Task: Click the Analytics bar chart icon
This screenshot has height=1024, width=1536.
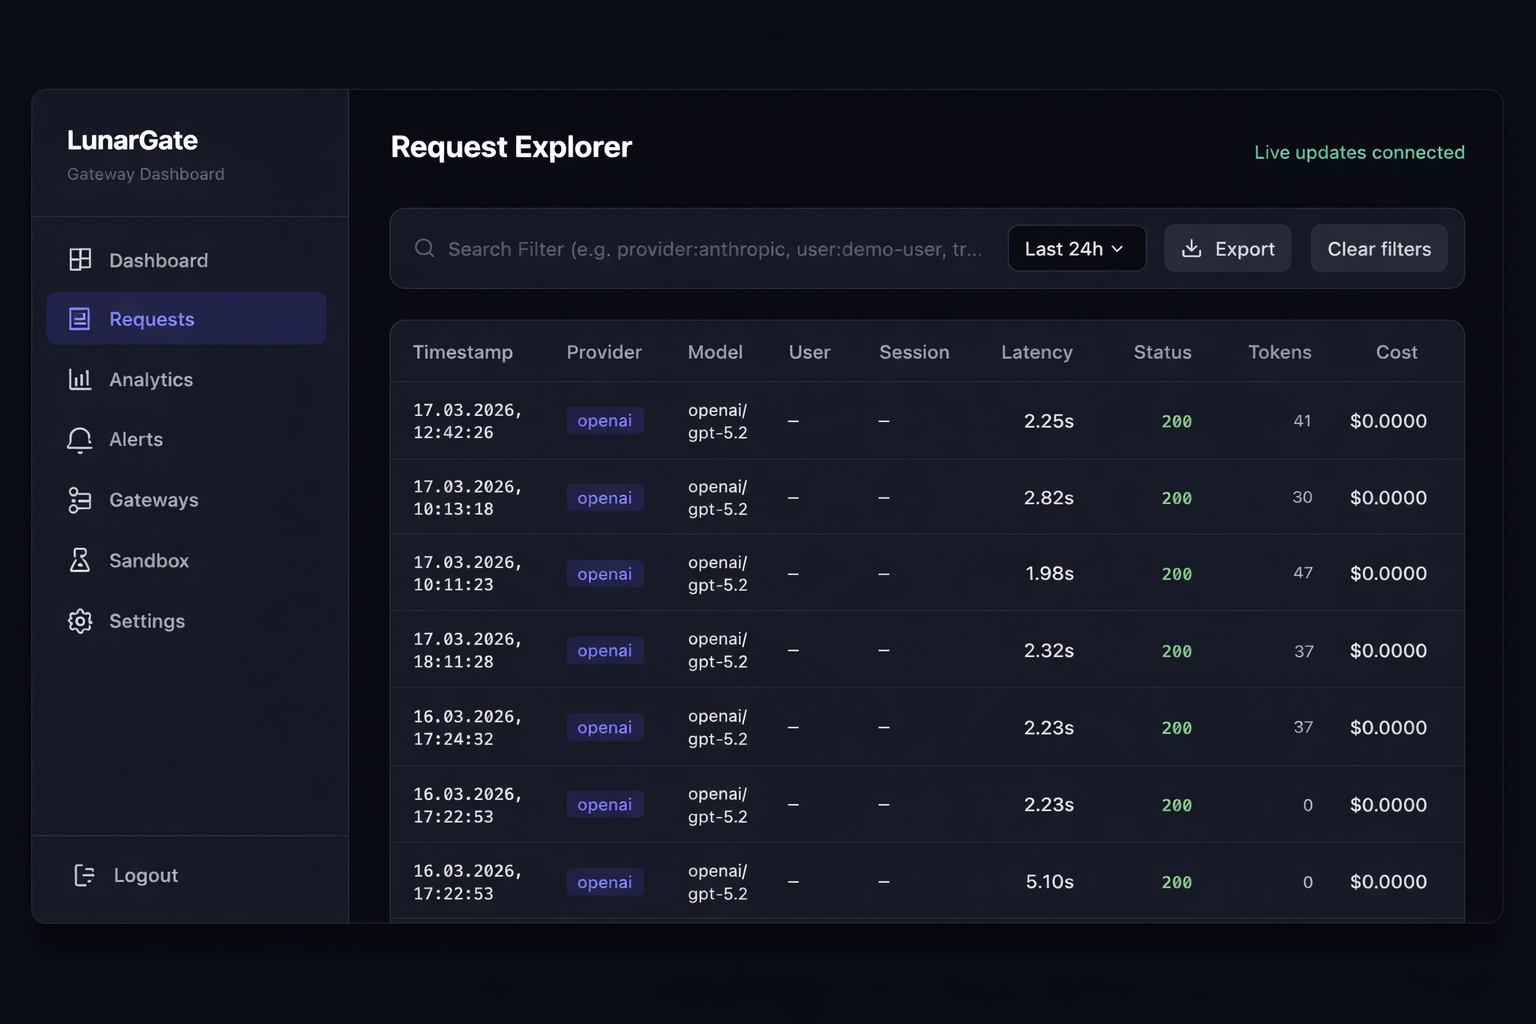Action: pyautogui.click(x=80, y=379)
